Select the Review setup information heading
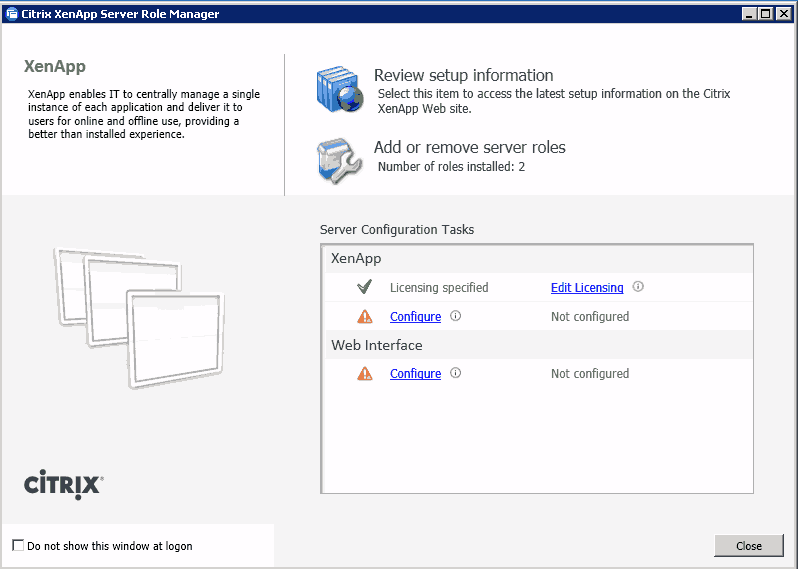This screenshot has width=798, height=569. (x=463, y=75)
